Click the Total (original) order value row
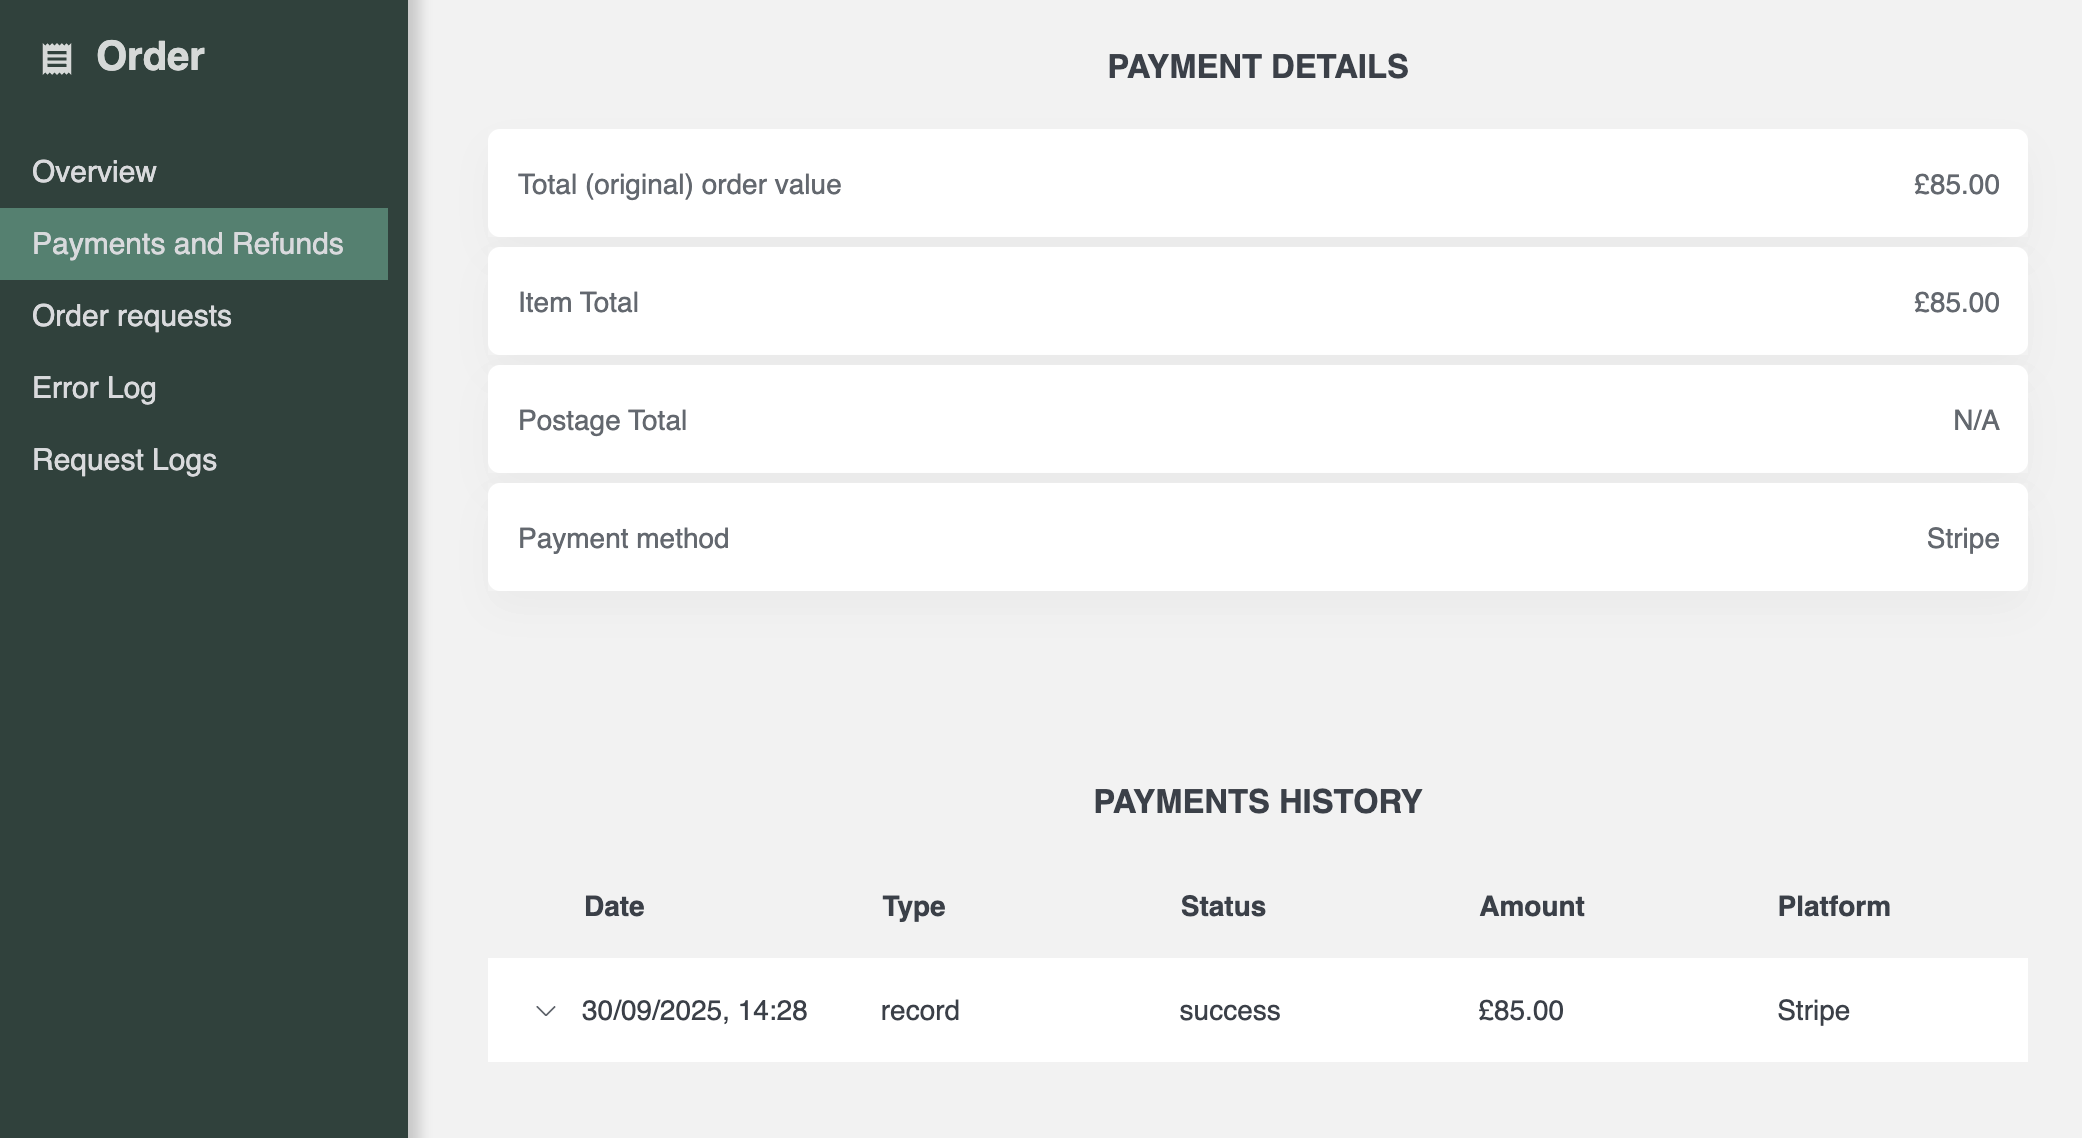 tap(1257, 184)
